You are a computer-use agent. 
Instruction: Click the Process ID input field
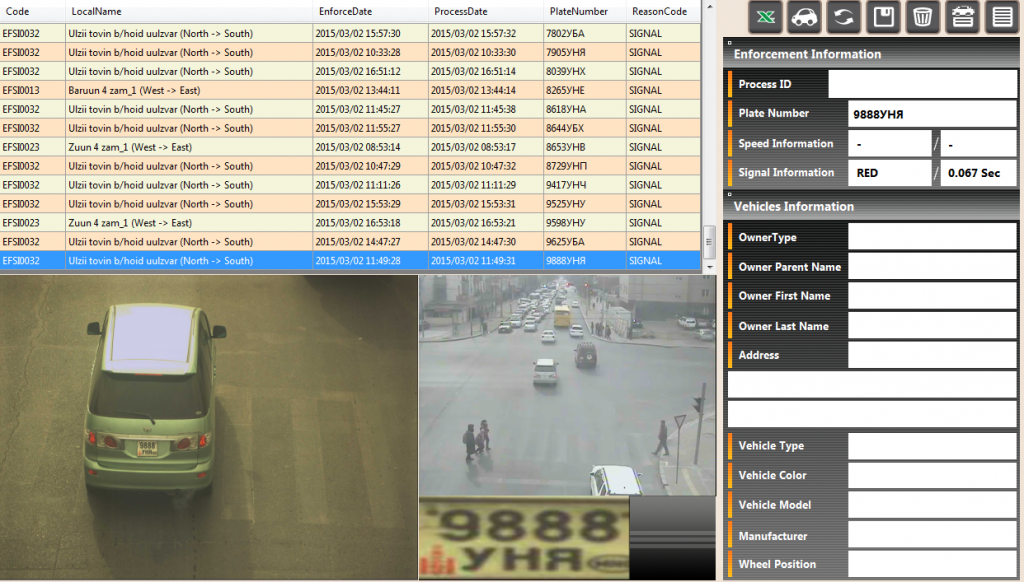tap(922, 84)
